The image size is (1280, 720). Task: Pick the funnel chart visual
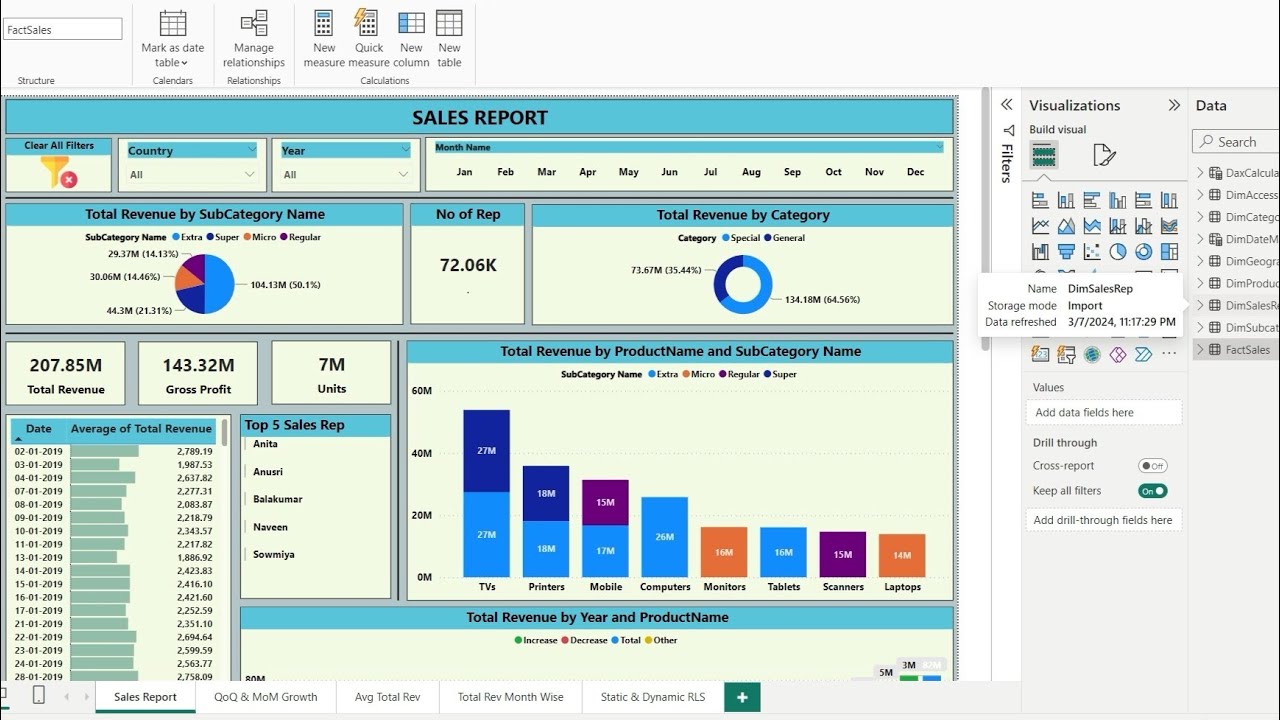(1066, 252)
